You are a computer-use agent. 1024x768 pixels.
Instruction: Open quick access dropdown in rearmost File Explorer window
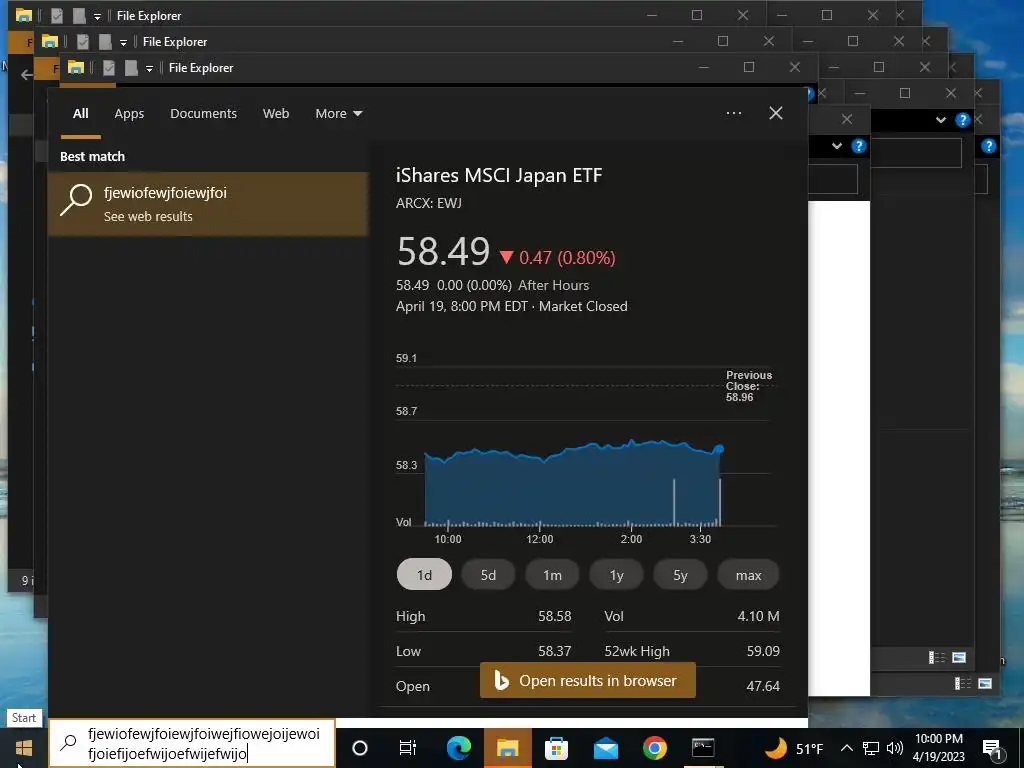coord(97,16)
